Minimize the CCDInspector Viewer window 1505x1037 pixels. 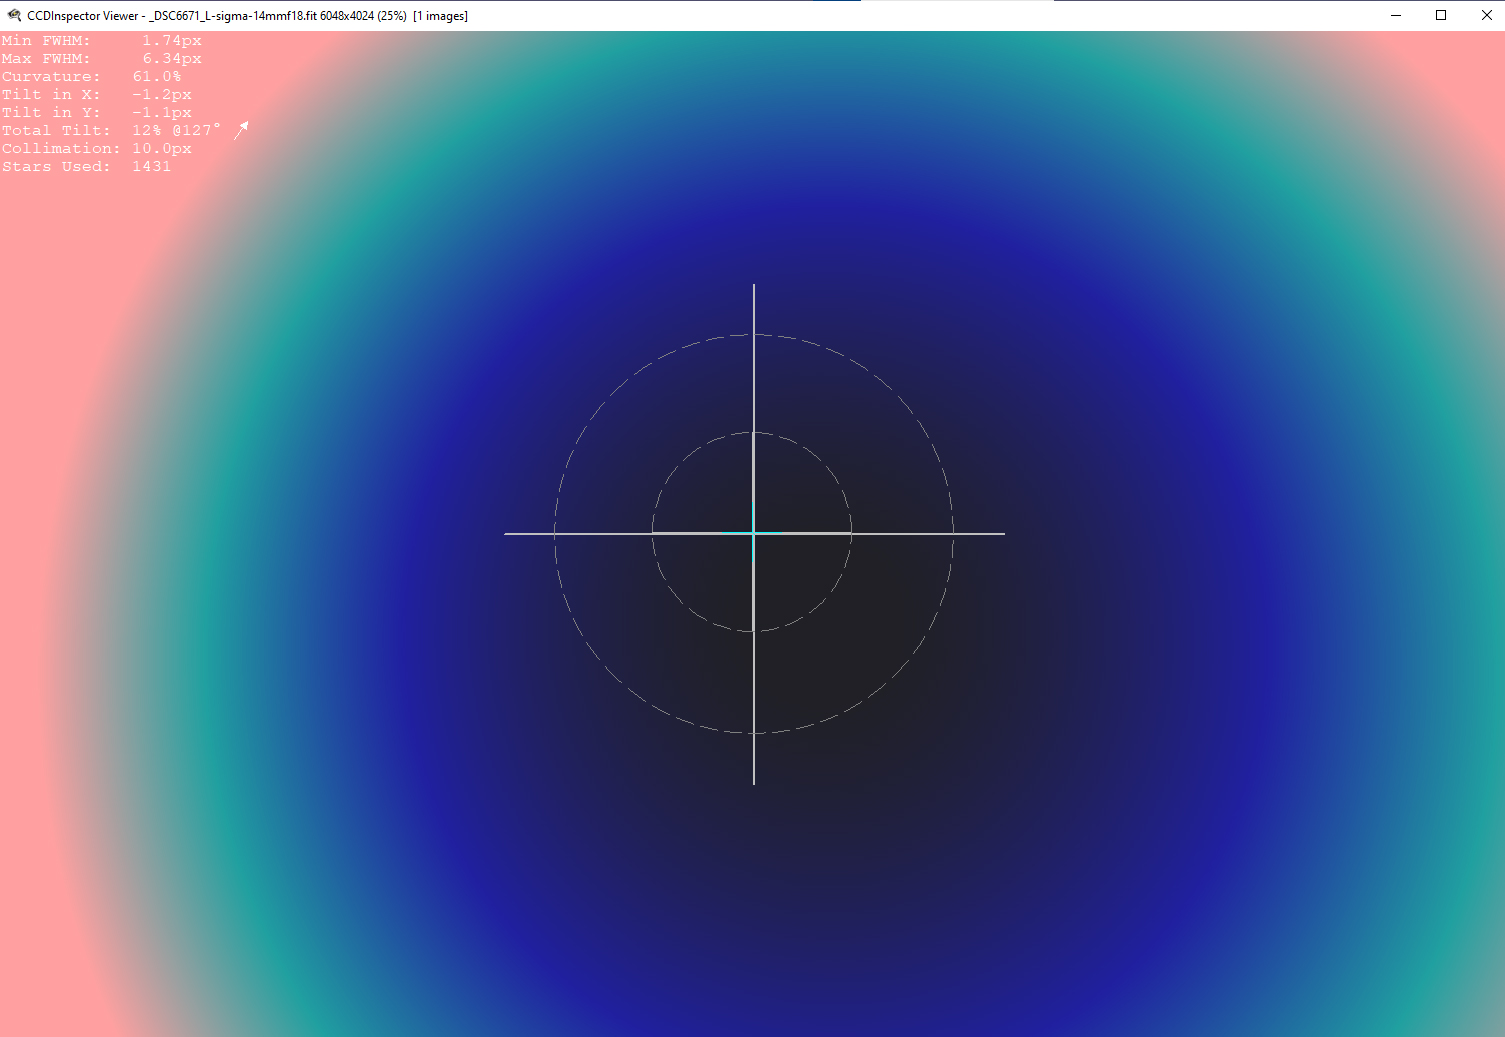[1395, 15]
